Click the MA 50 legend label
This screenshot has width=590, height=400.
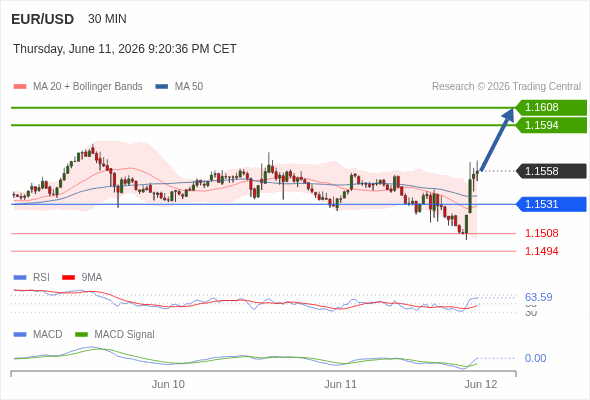point(189,87)
